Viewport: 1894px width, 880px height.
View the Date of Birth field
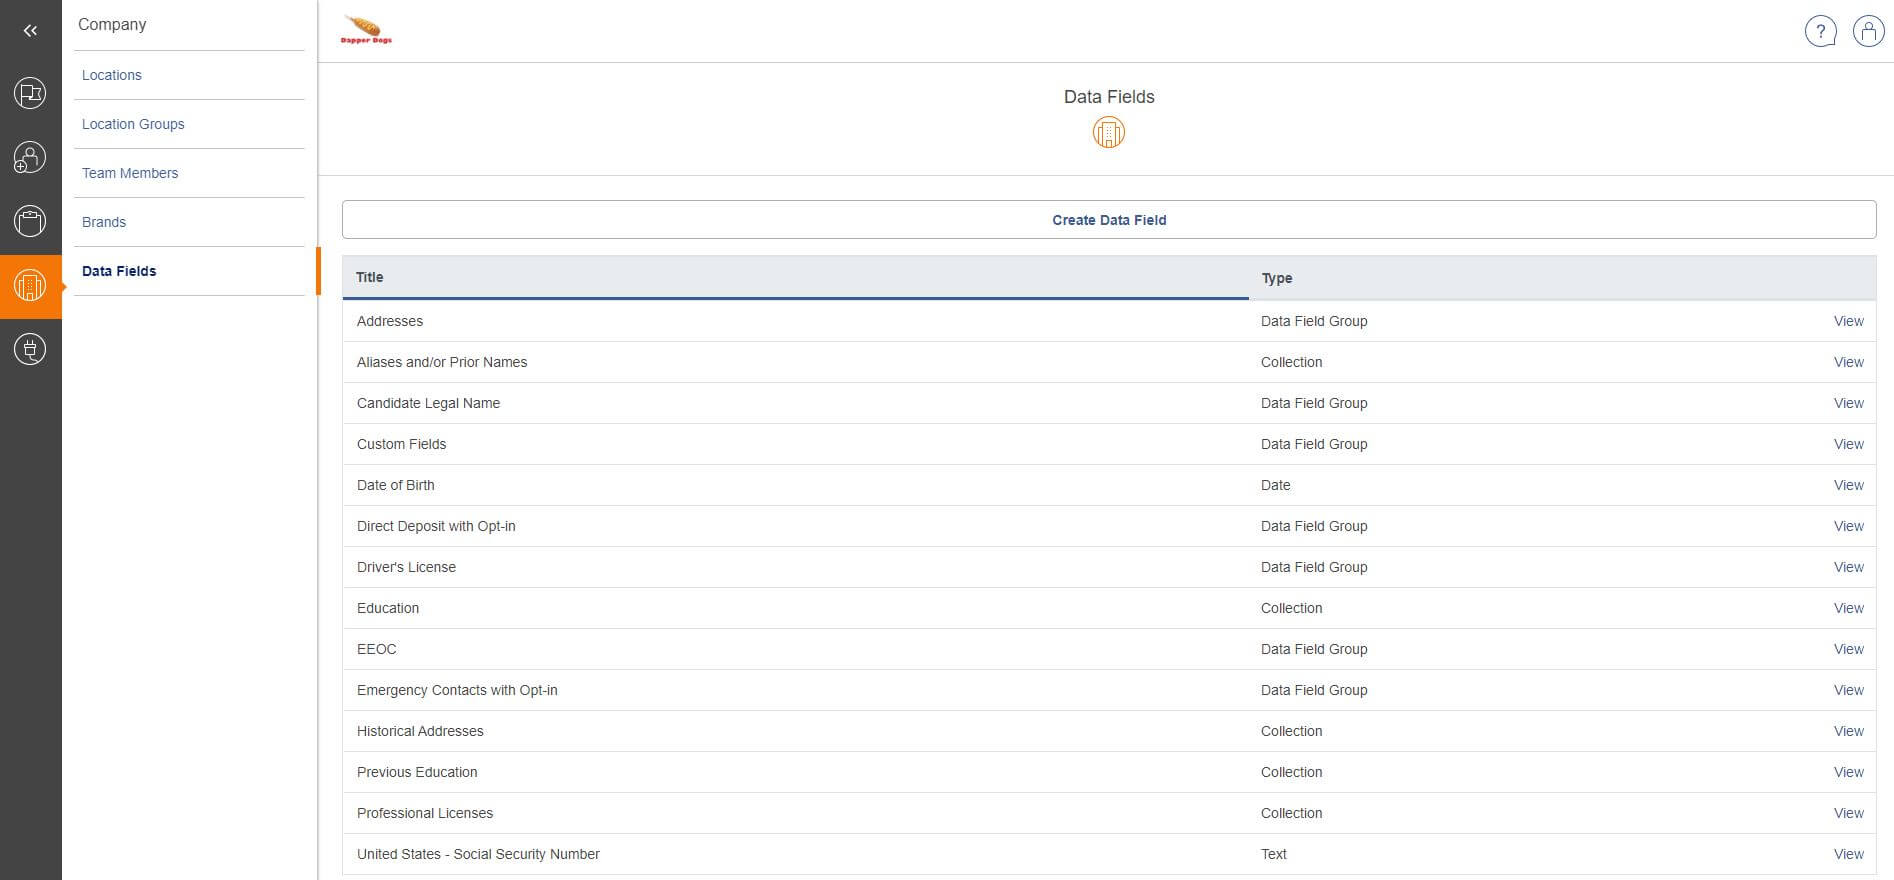pyautogui.click(x=1848, y=485)
